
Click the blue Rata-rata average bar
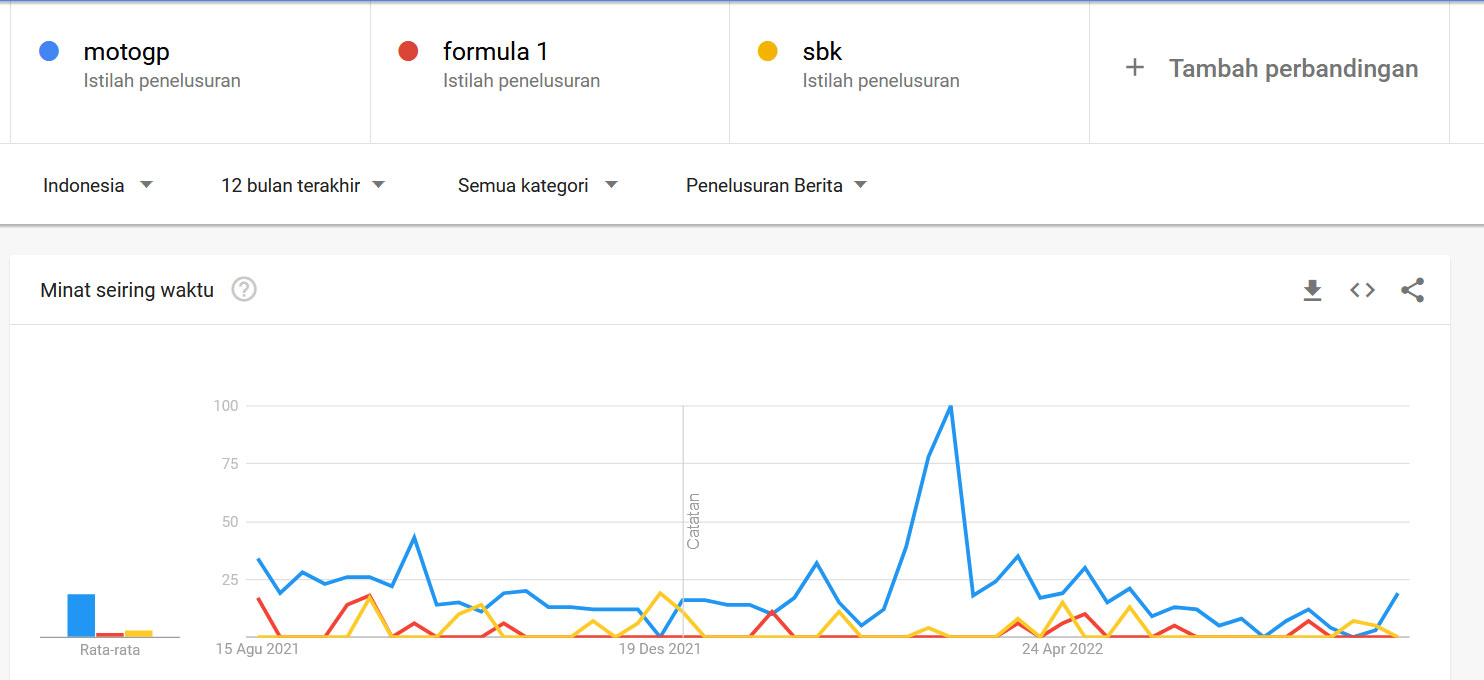point(81,615)
